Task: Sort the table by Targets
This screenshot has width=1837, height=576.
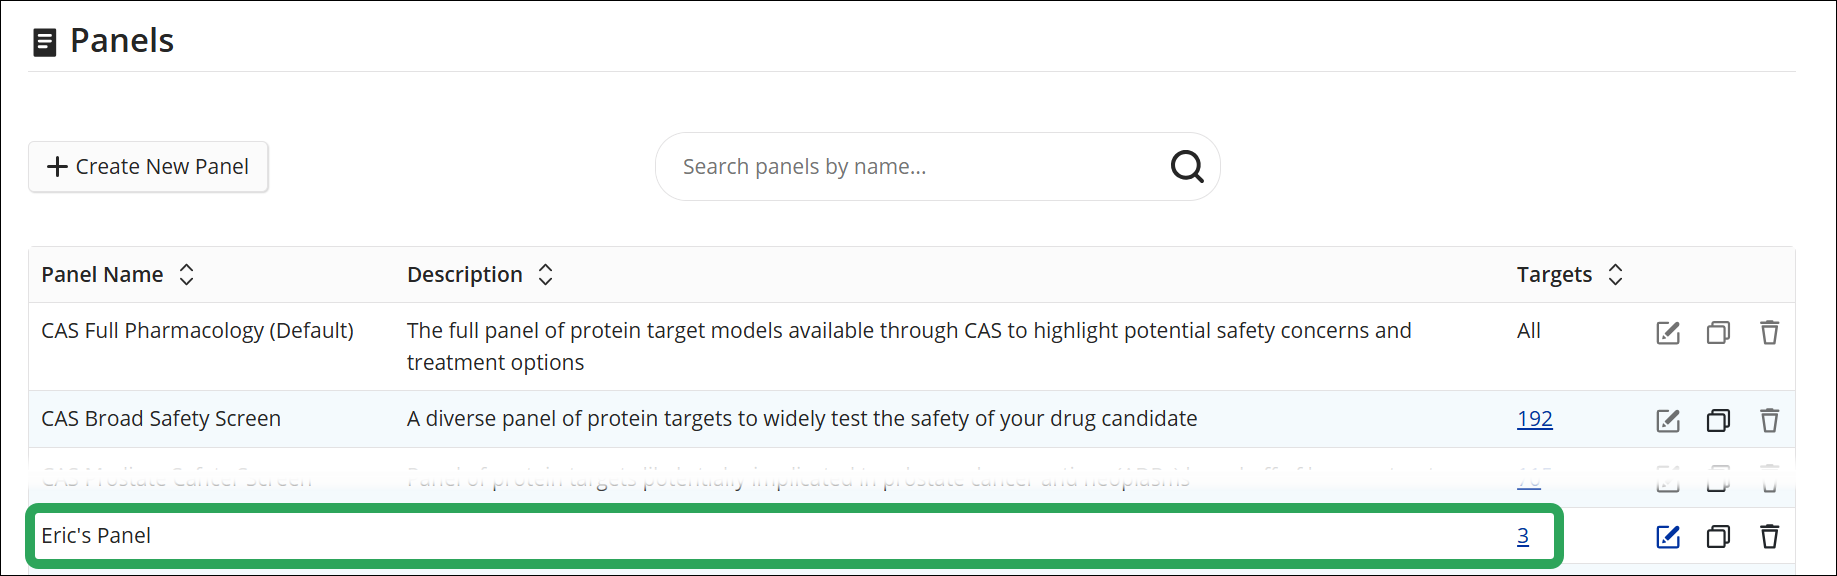Action: coord(1616,274)
